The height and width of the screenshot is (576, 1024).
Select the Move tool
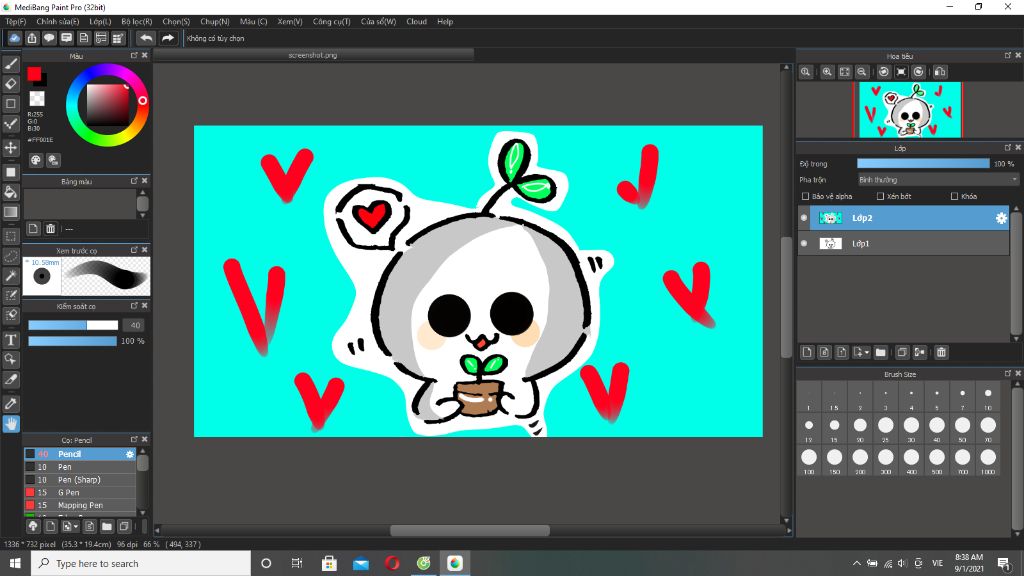coord(11,148)
